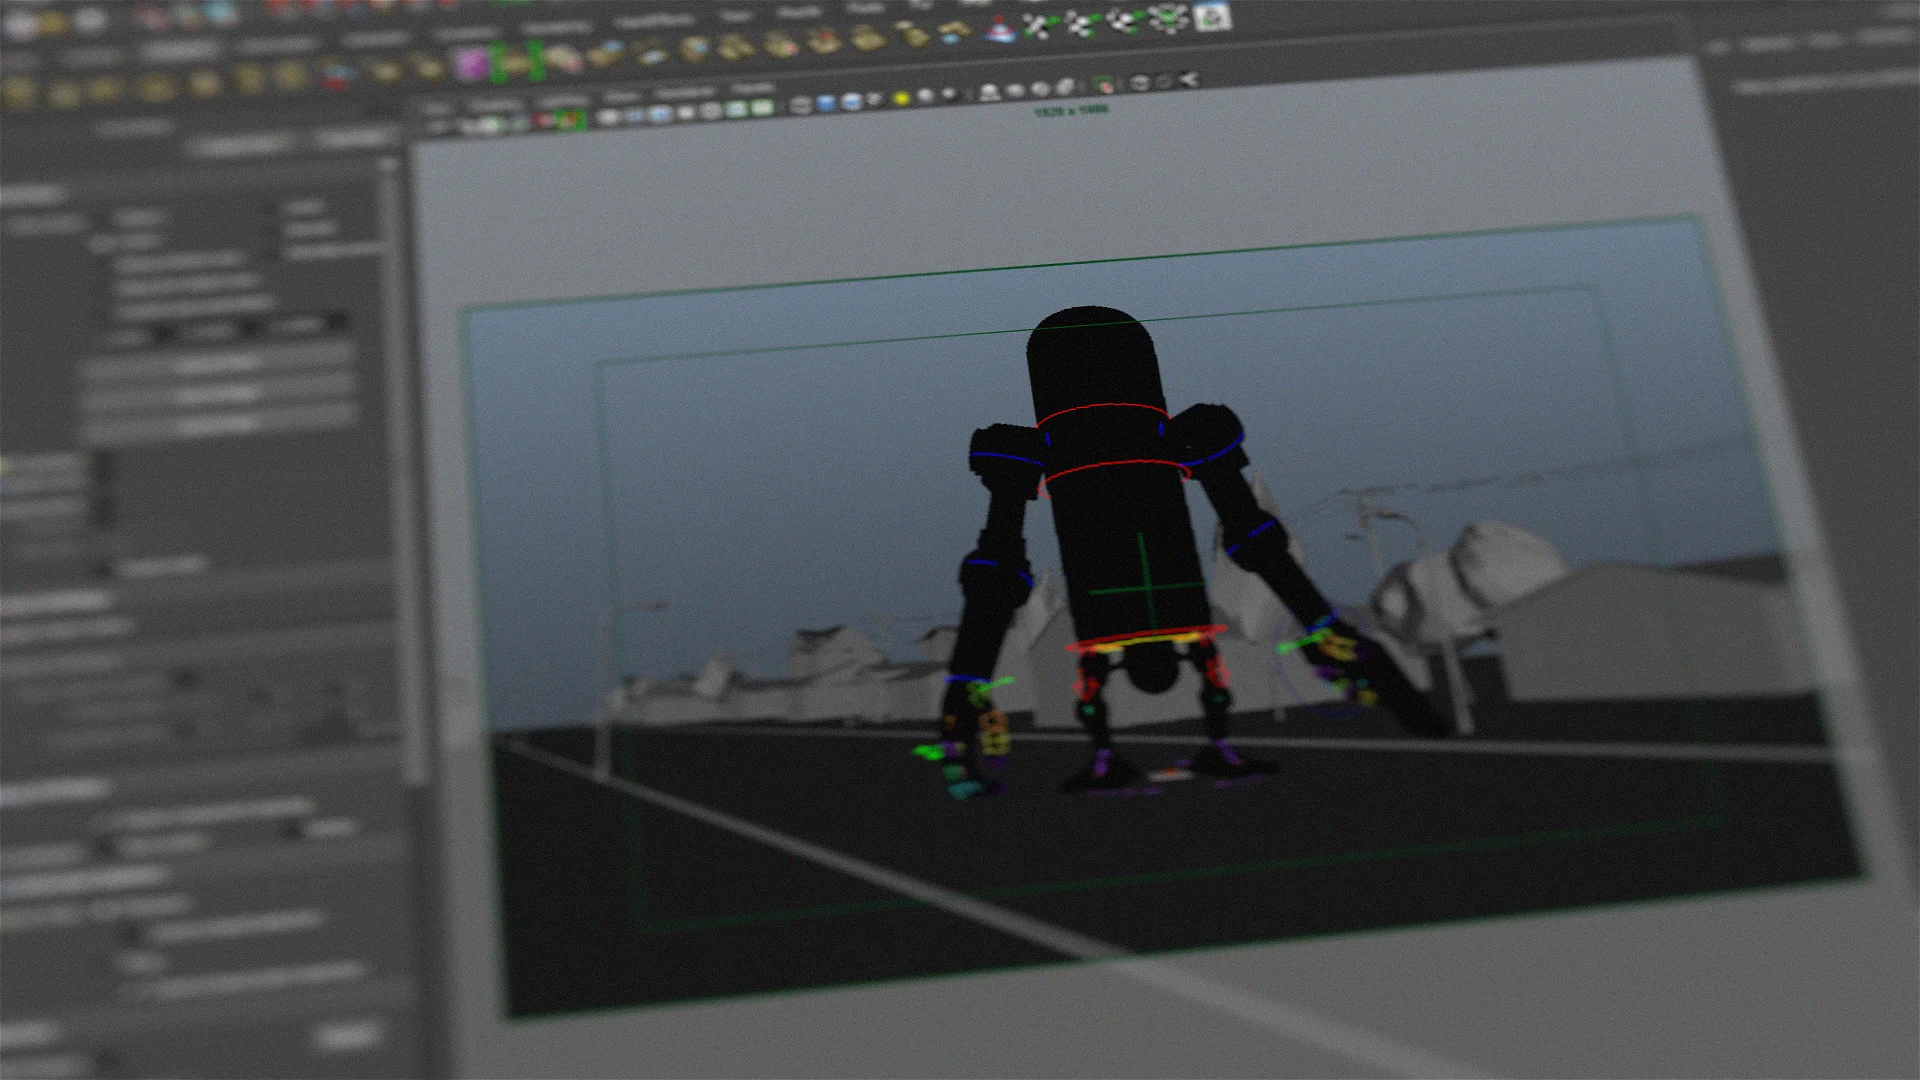Select the purple control on the left foot

(x=1104, y=764)
